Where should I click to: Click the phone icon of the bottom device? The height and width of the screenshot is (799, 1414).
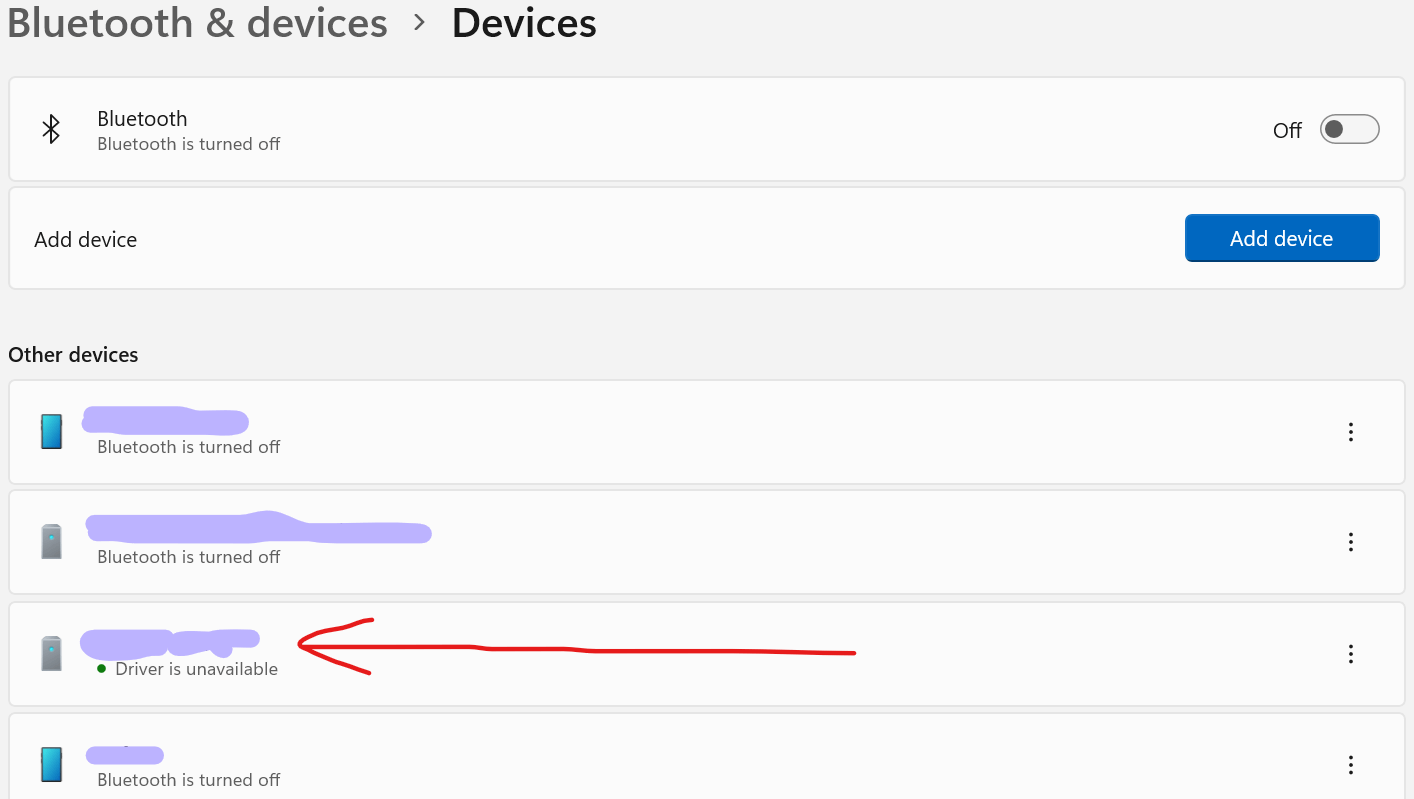point(51,764)
